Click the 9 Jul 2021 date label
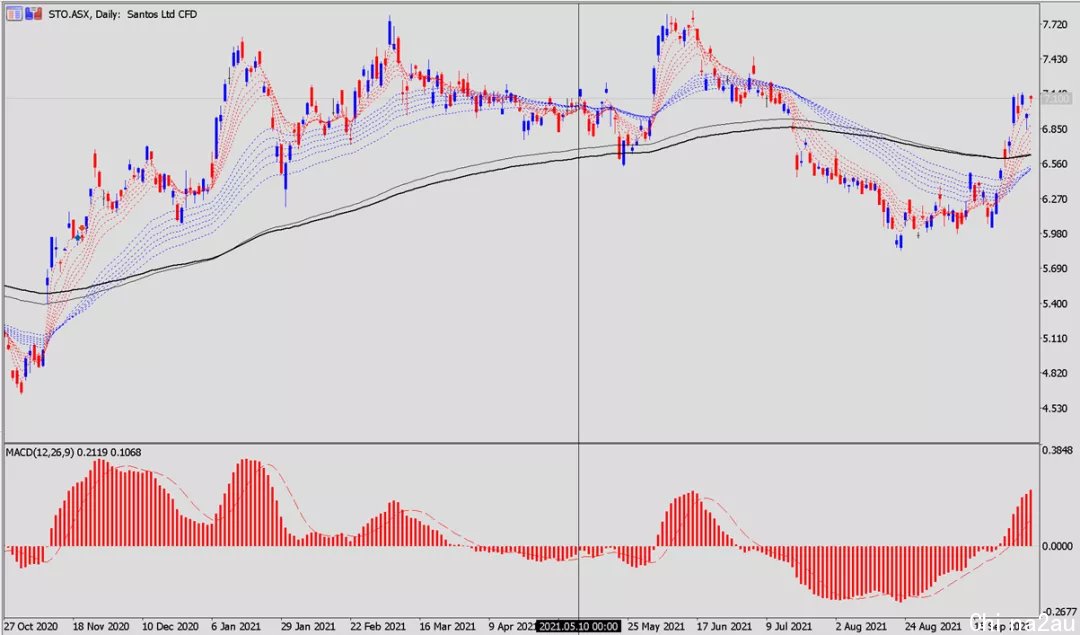Image resolution: width=1080 pixels, height=635 pixels. coord(789,626)
